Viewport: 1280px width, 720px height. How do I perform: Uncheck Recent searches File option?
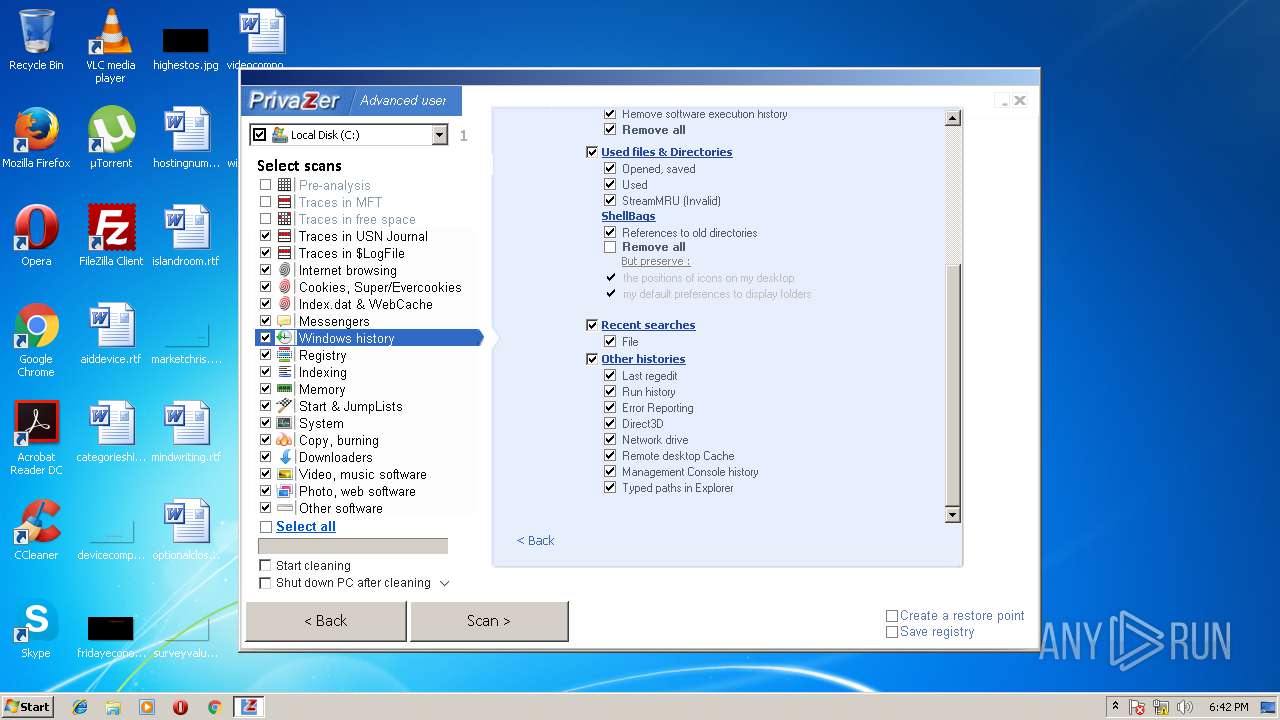coord(610,342)
